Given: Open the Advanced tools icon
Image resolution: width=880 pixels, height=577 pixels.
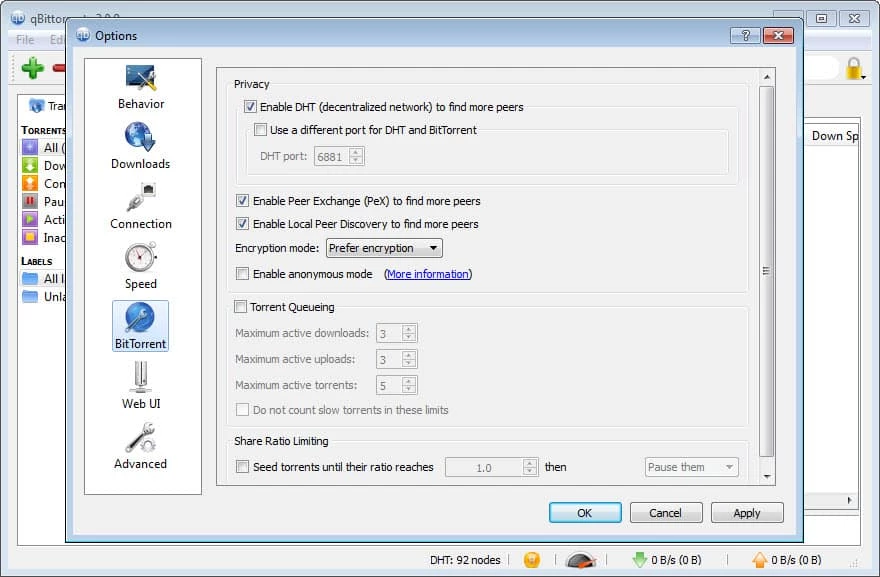Looking at the screenshot, I should coord(141,438).
